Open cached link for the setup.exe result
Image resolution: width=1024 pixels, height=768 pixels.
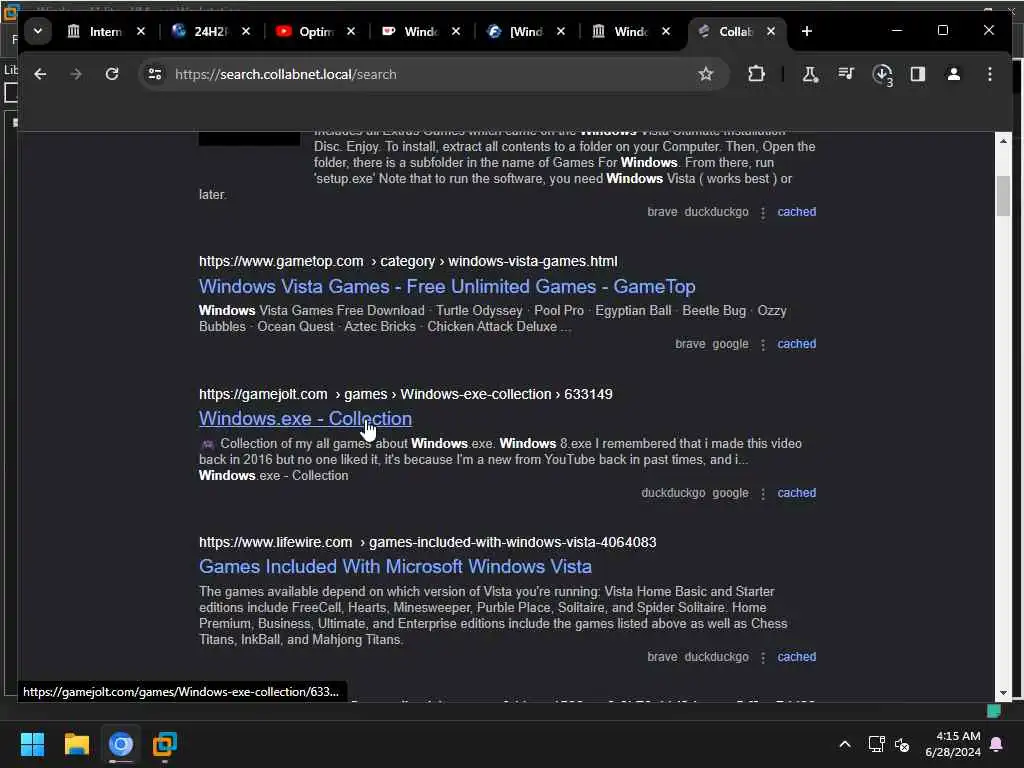pyautogui.click(x=796, y=212)
